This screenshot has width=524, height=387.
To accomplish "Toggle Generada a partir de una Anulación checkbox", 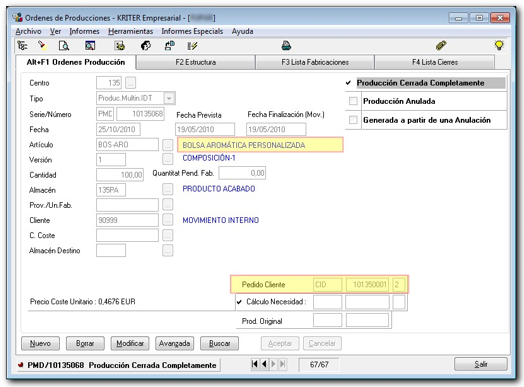I will pyautogui.click(x=353, y=120).
